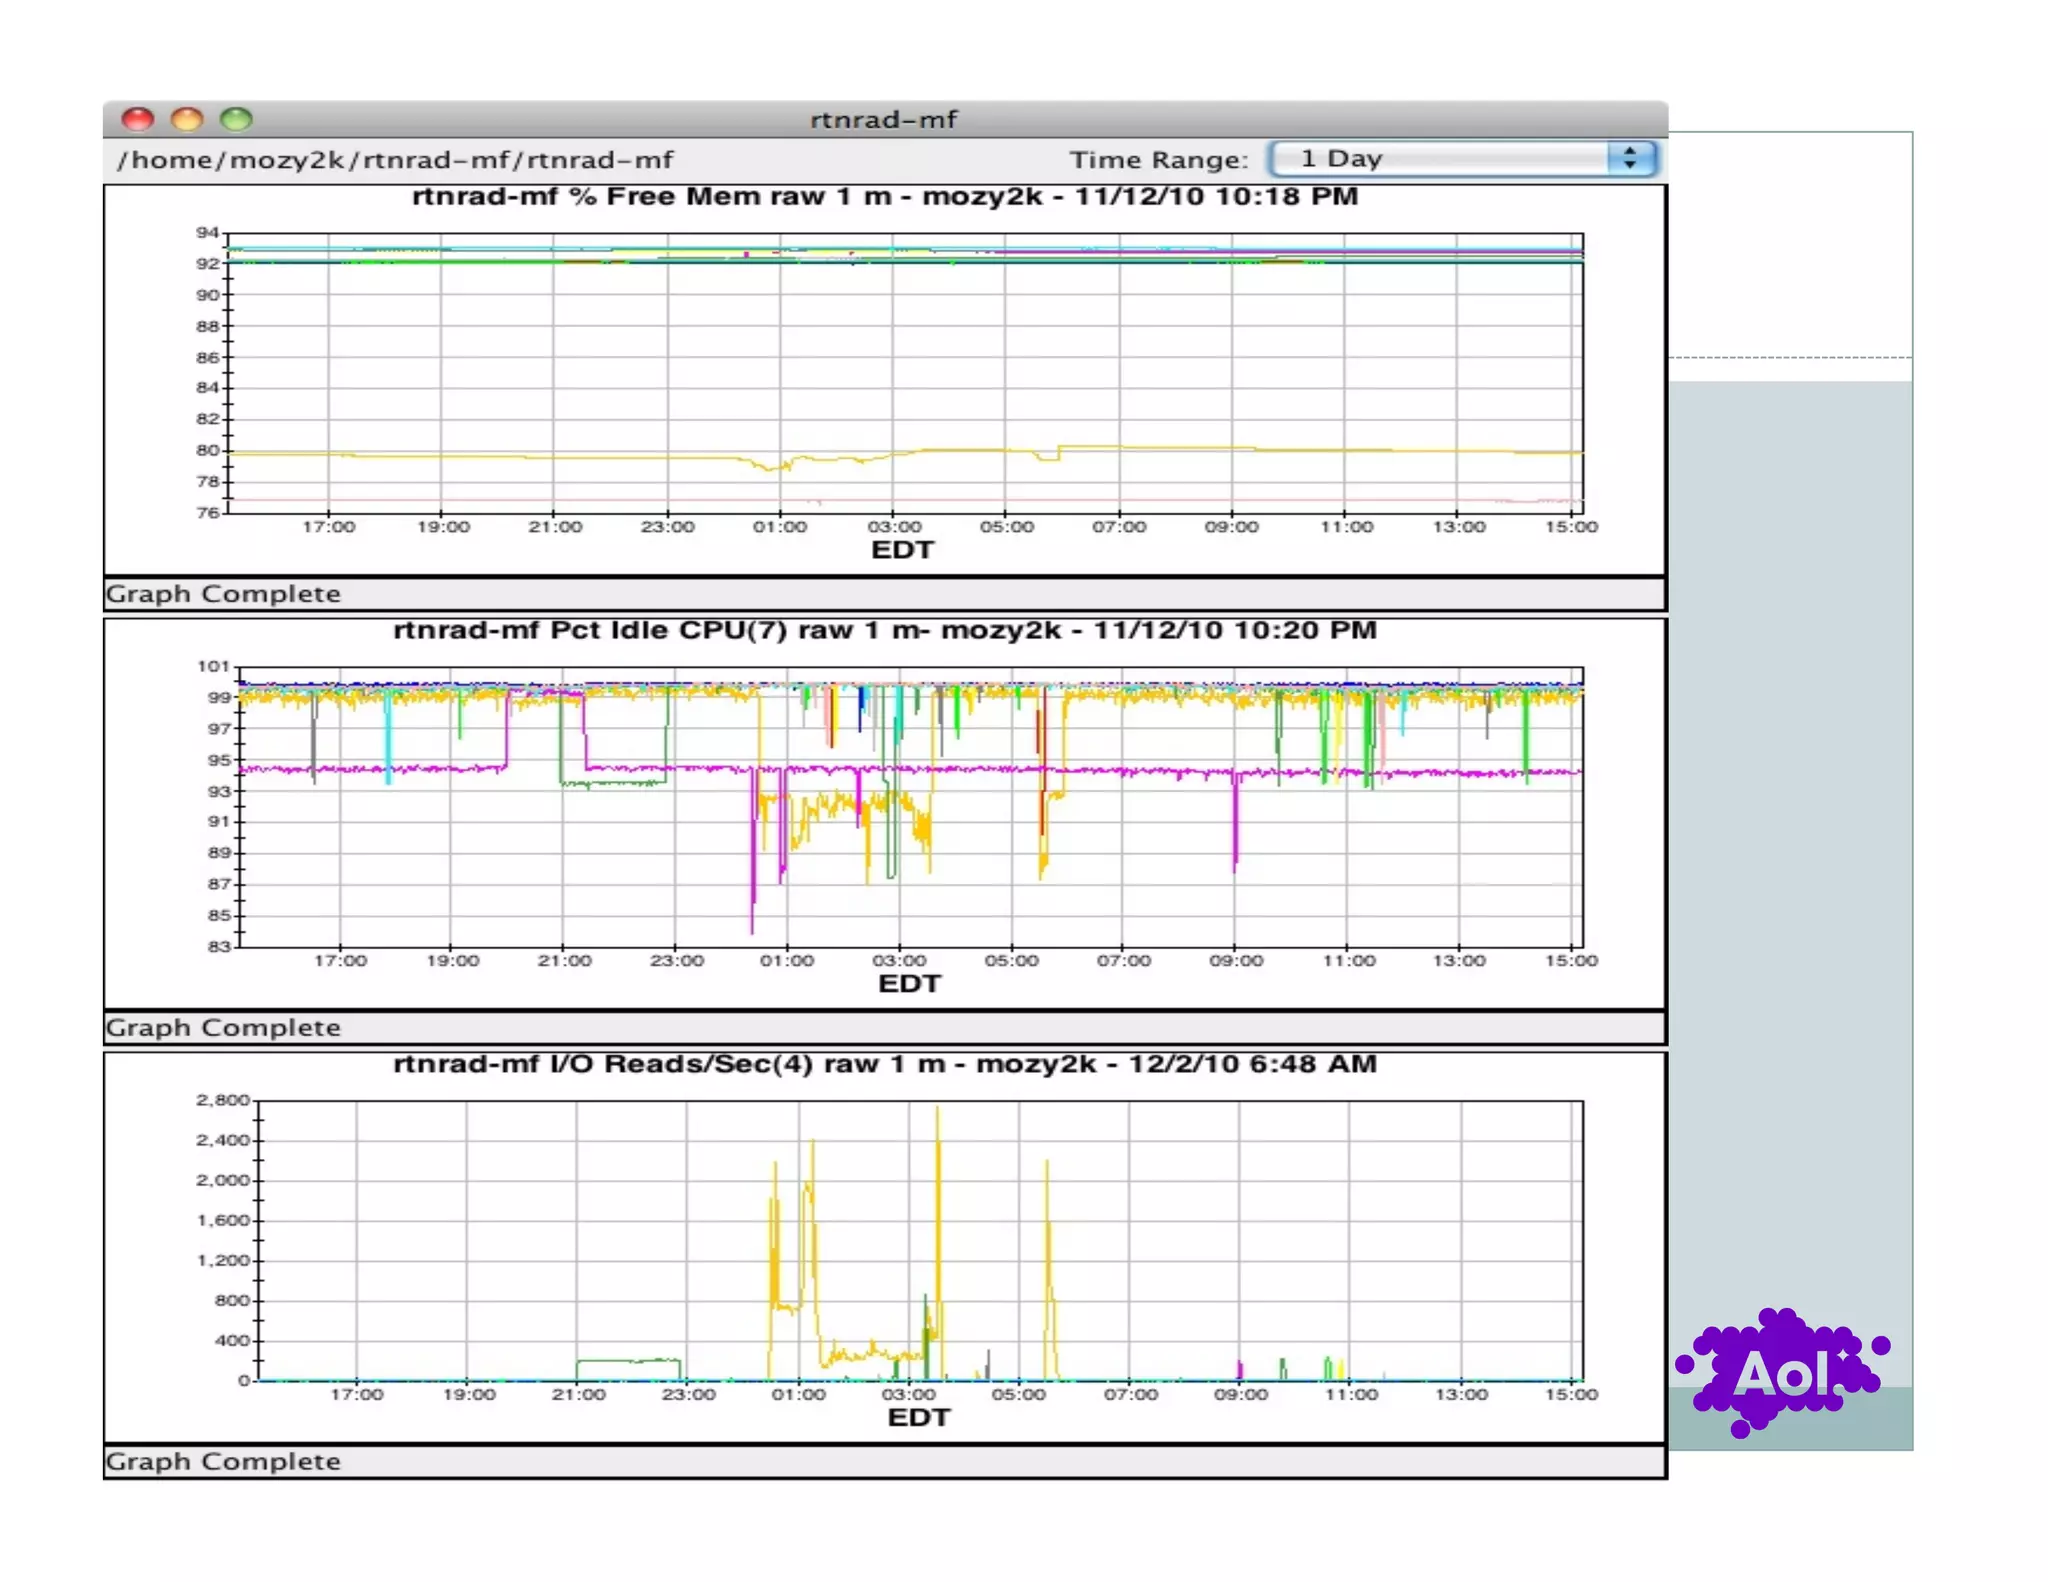The height and width of the screenshot is (1582, 2048).
Task: Click the 03:00 tick on the Idle CPU graph
Action: coord(899,960)
